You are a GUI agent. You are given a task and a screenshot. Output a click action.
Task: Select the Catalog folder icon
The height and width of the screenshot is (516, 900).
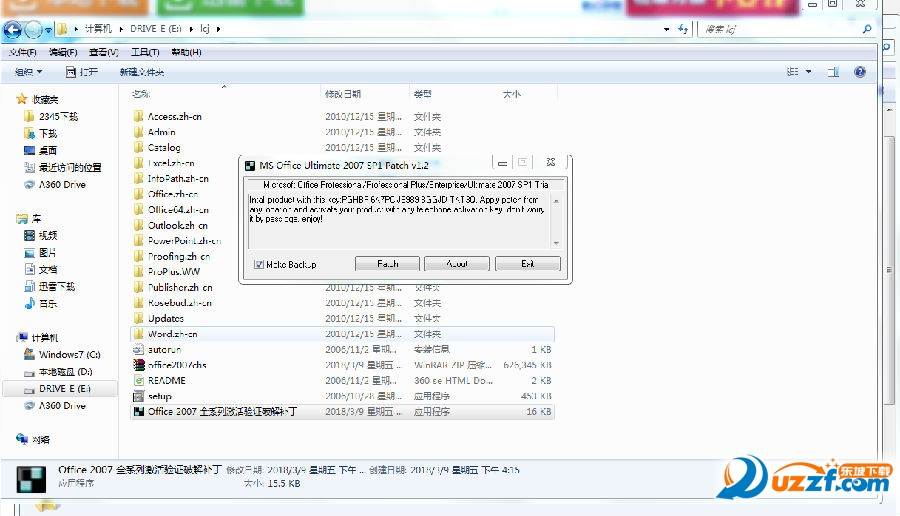click(x=138, y=148)
